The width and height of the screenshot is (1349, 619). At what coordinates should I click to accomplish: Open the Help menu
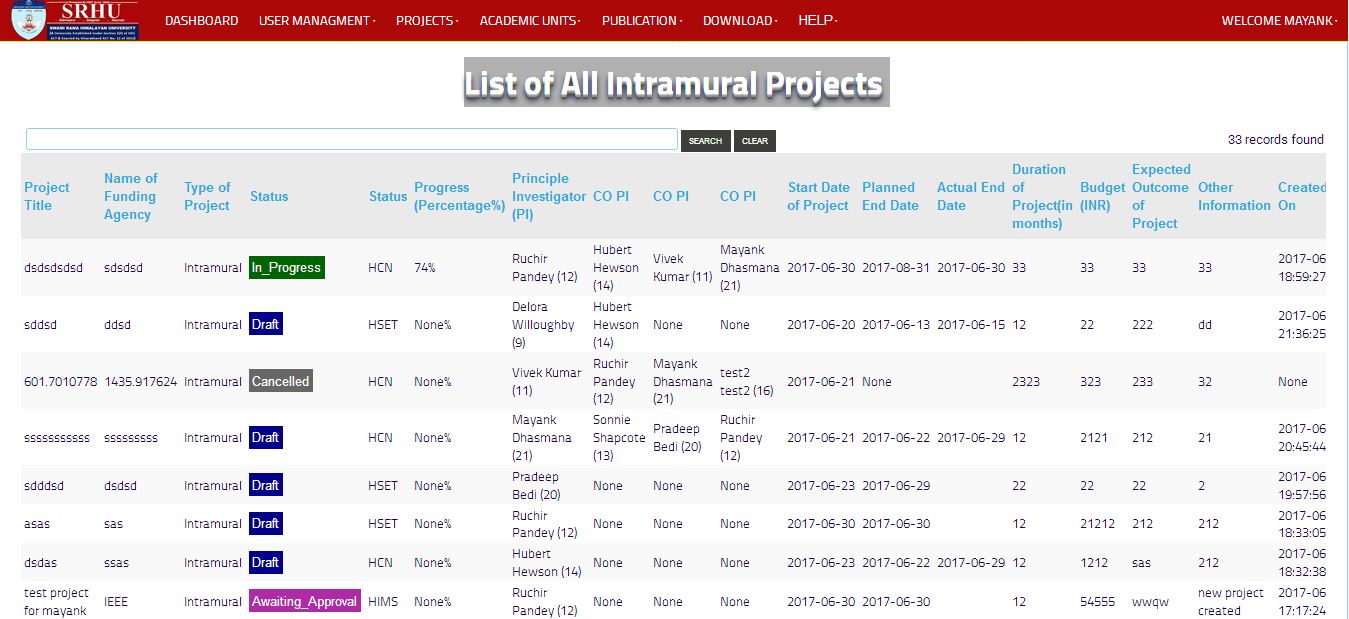[x=818, y=20]
